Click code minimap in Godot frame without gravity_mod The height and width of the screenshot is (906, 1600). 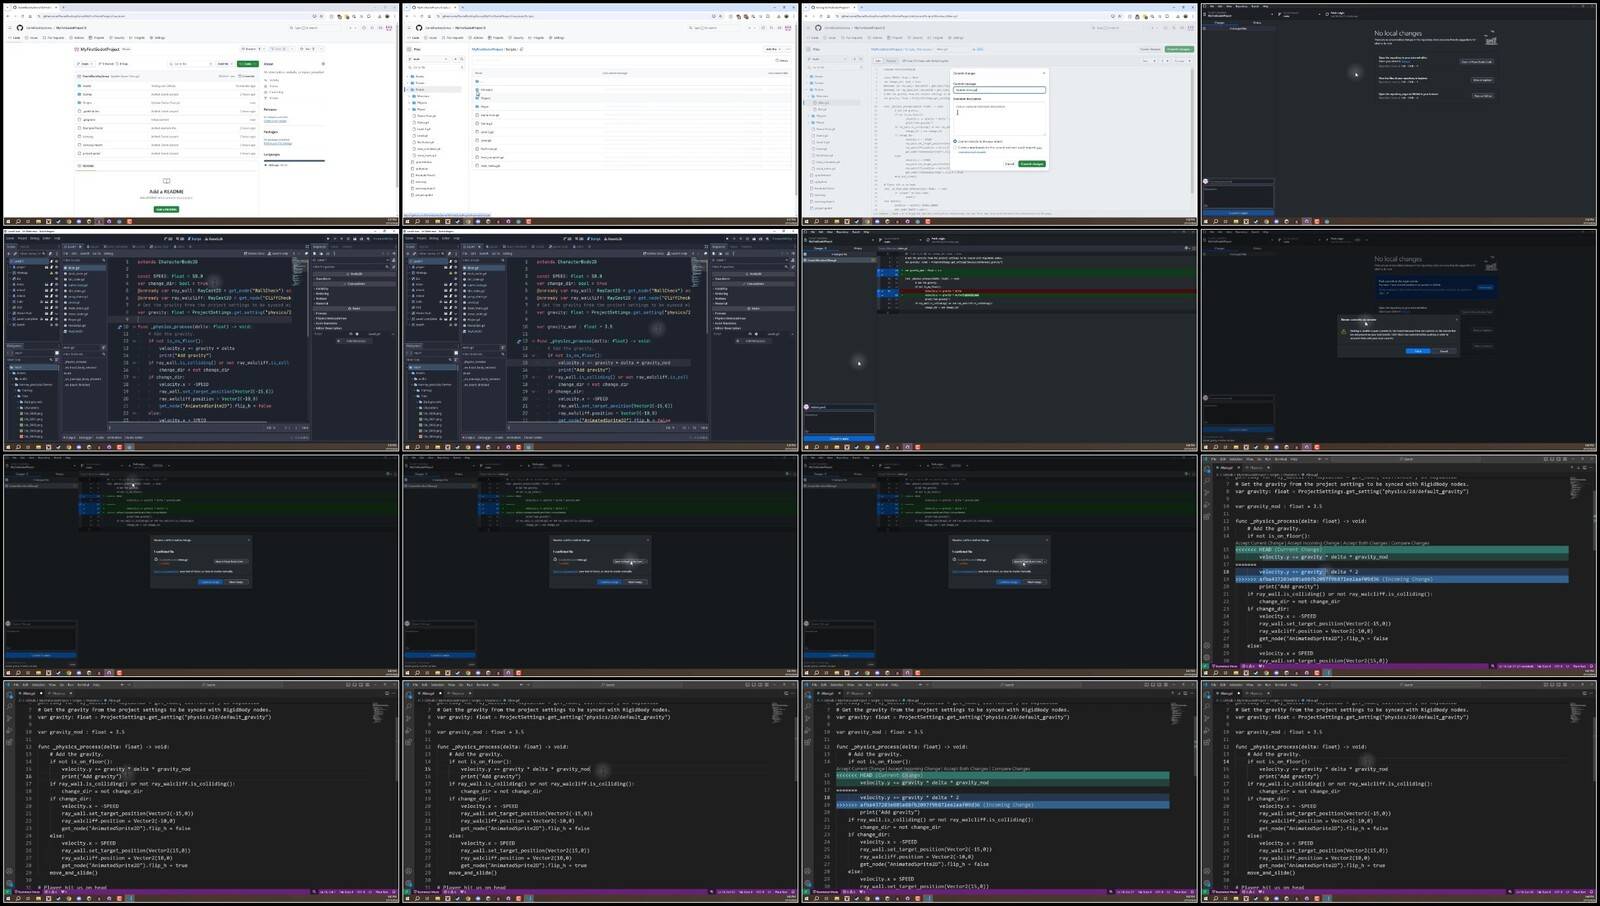point(299,271)
